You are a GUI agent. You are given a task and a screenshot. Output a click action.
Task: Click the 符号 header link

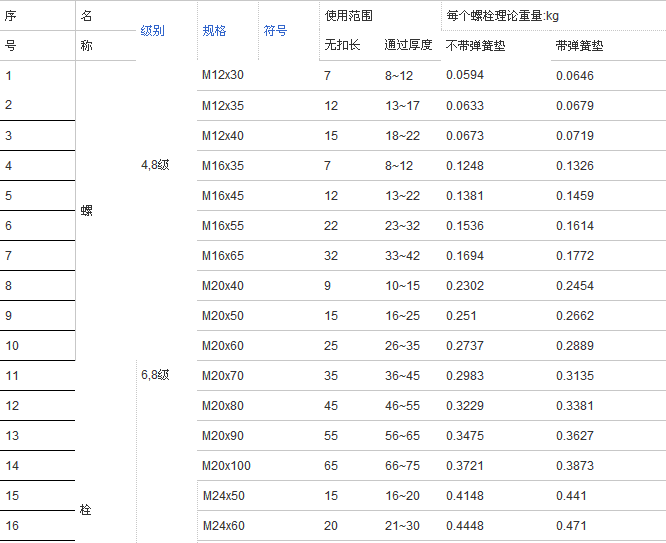point(275,31)
